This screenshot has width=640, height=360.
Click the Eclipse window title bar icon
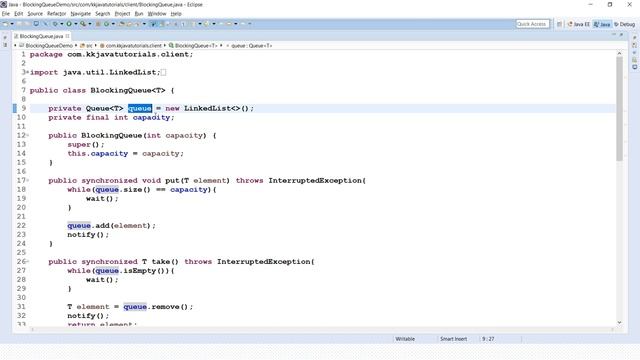[4, 4]
